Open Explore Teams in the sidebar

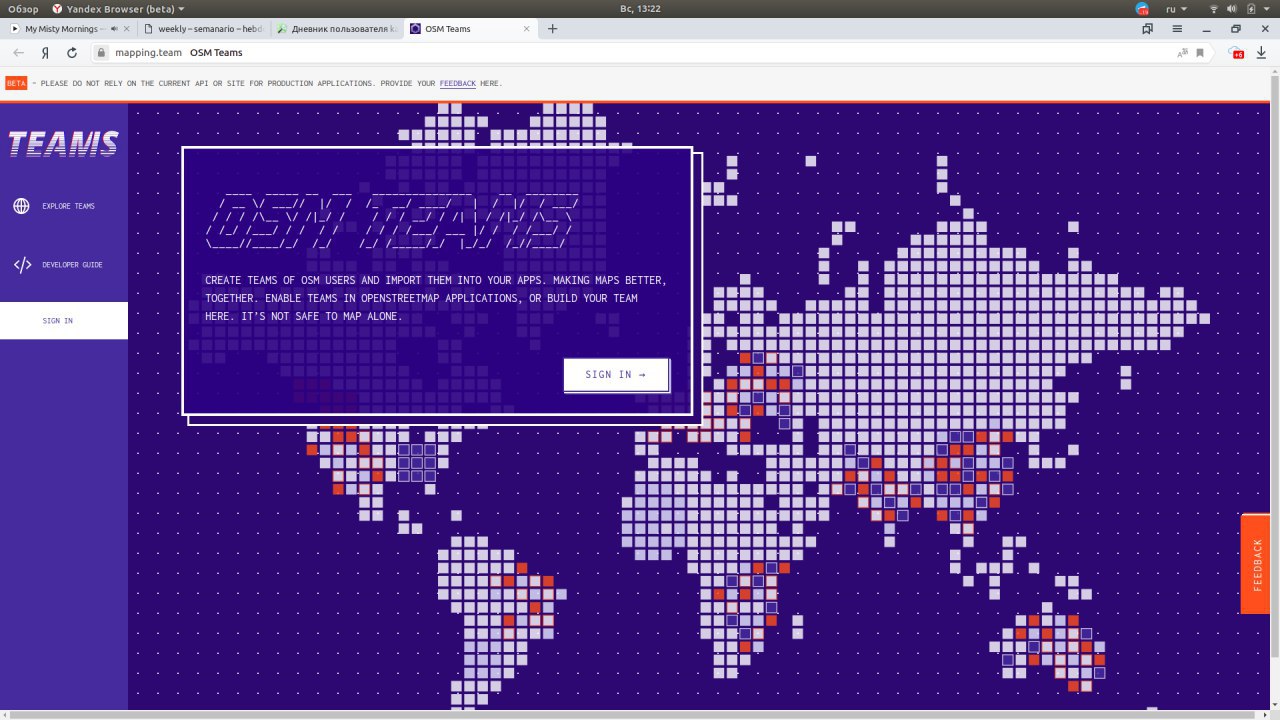pyautogui.click(x=64, y=206)
